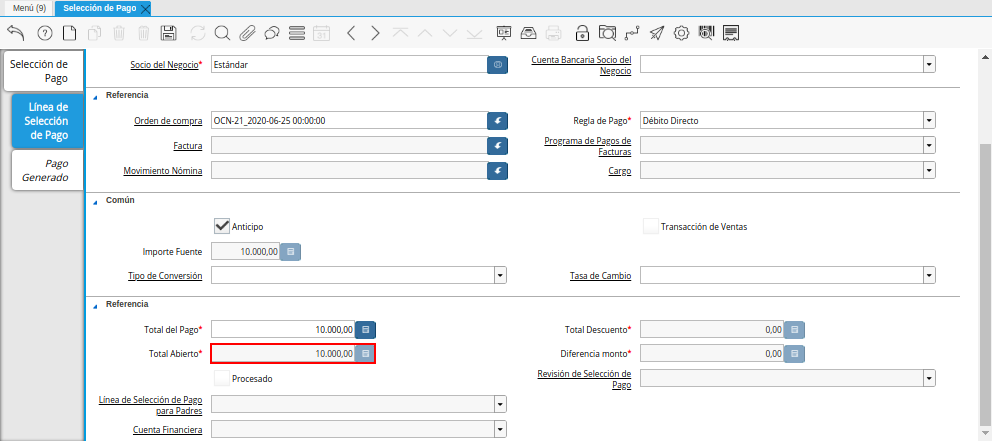The height and width of the screenshot is (441, 992).
Task: Close the Selección de Pago window tab
Action: [x=145, y=9]
